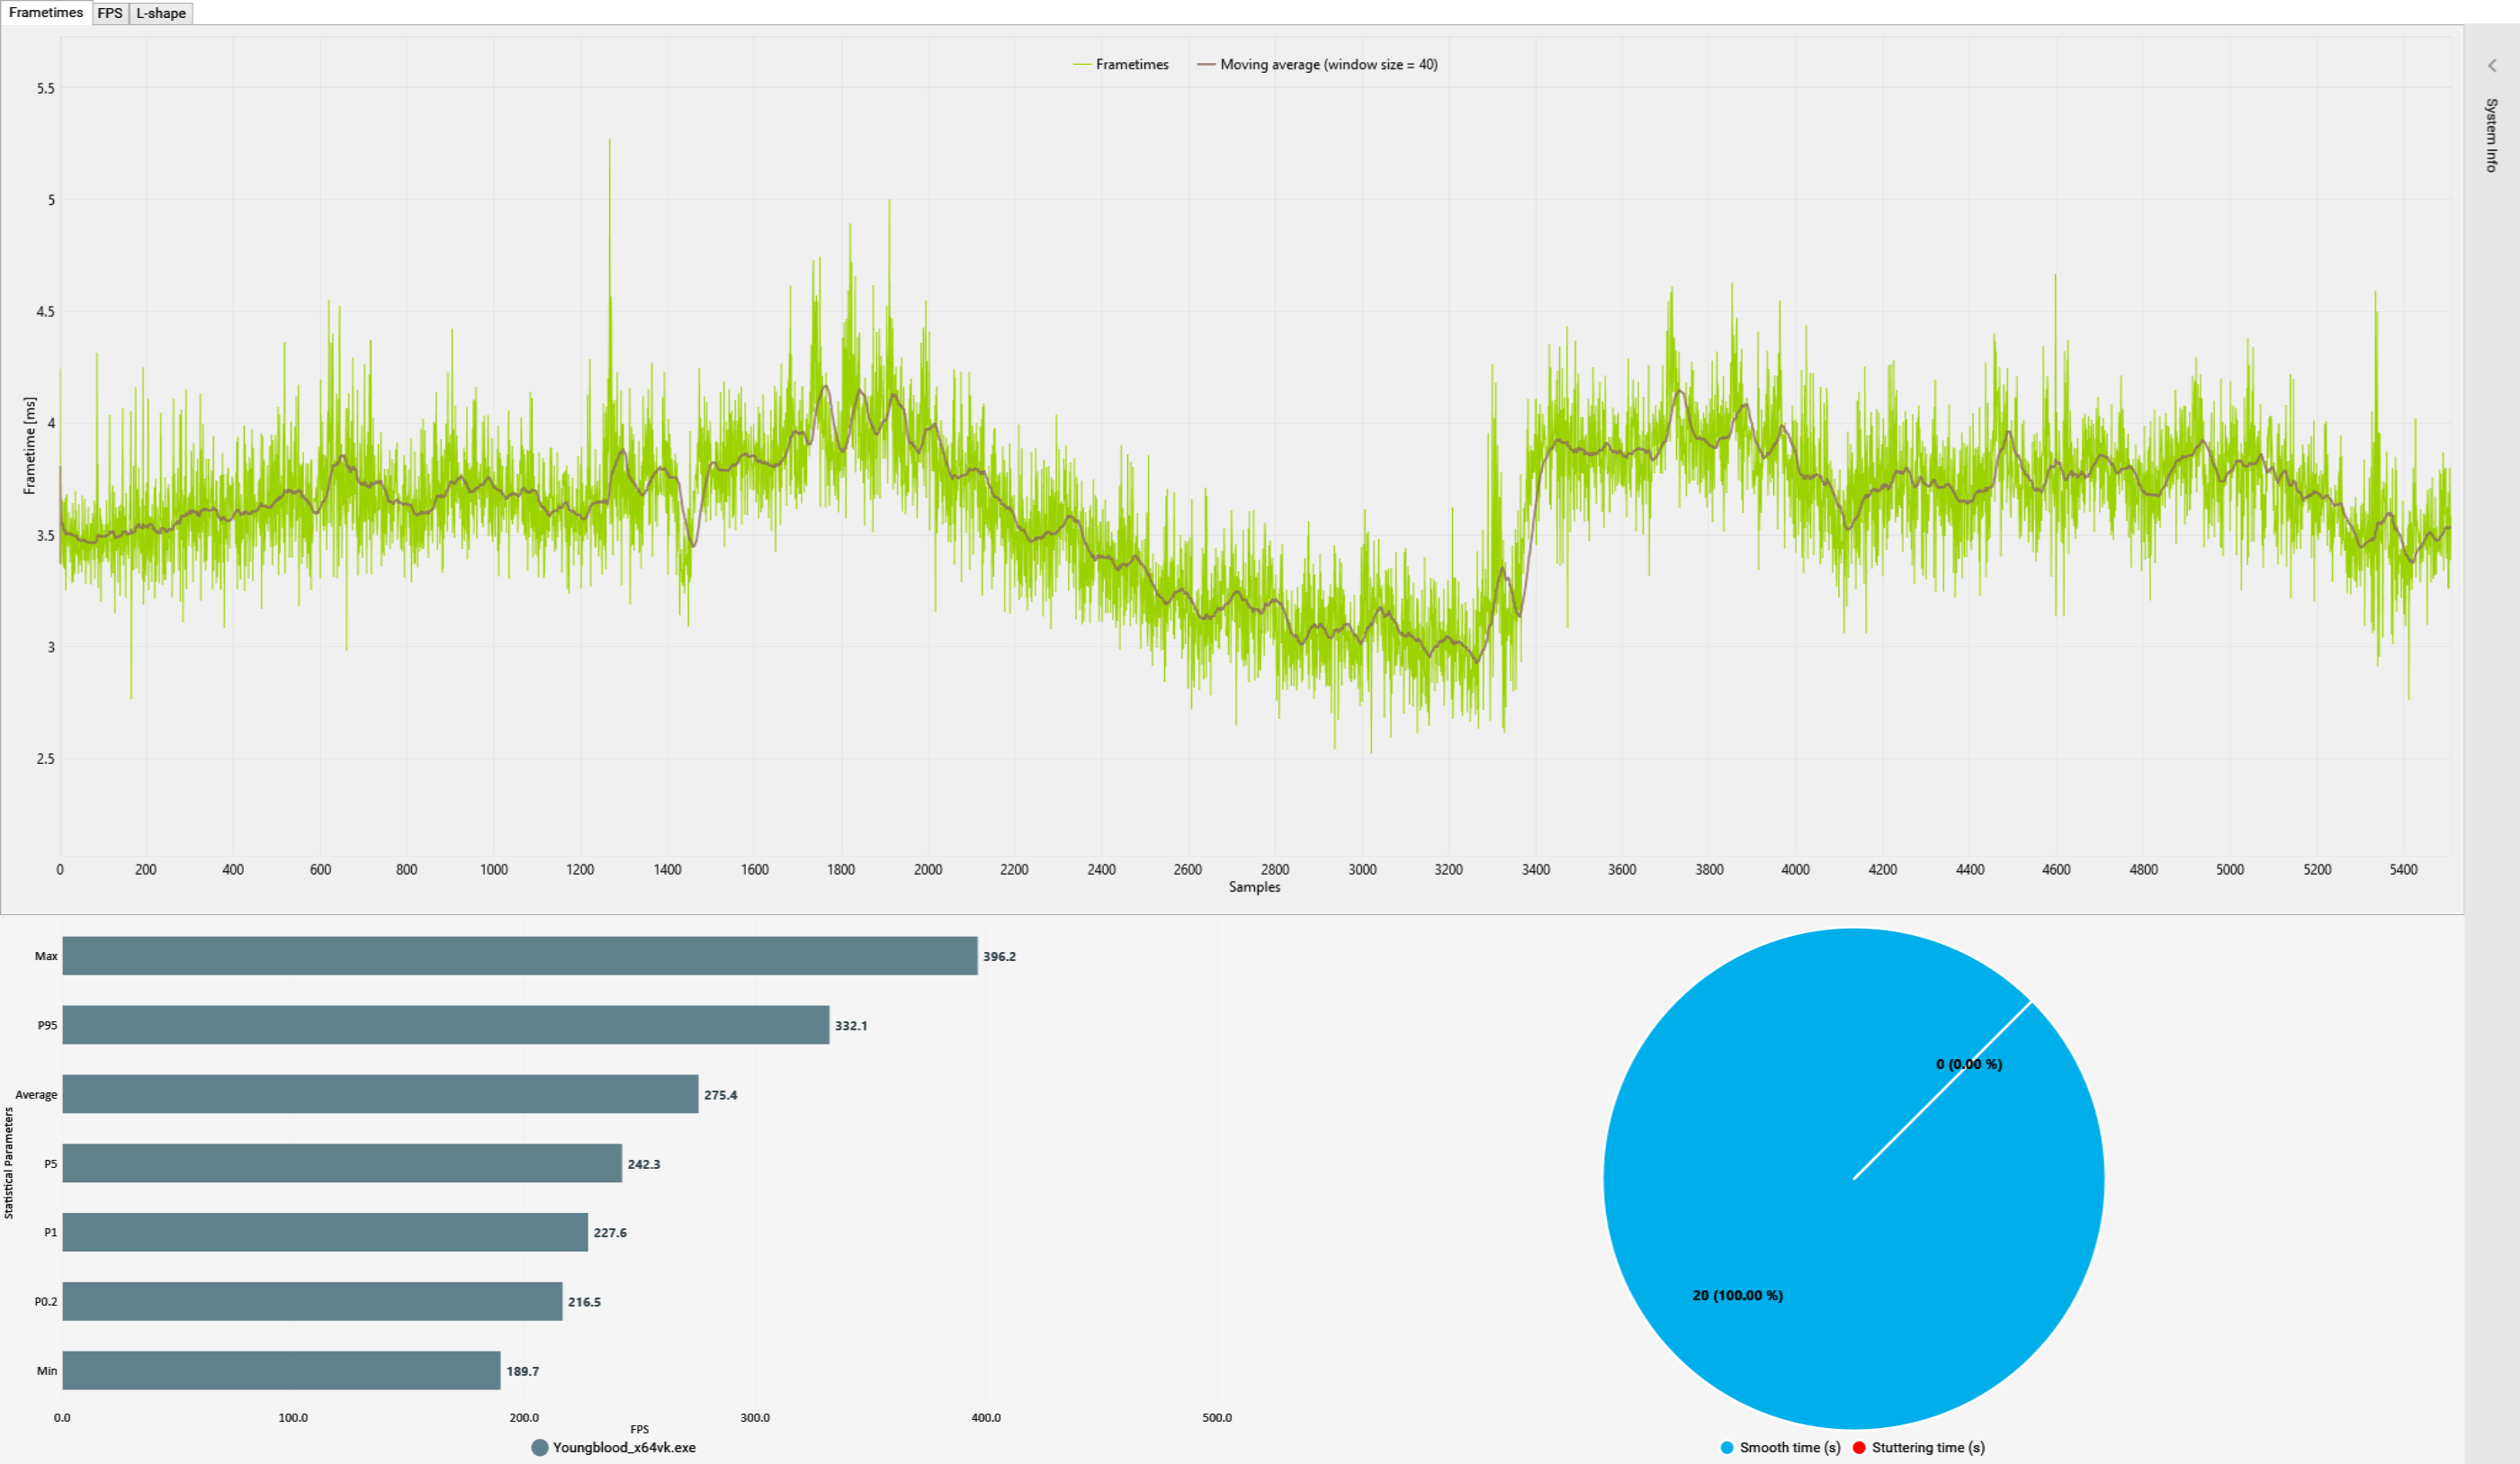Select the P1 FPS bar
The width and height of the screenshot is (2520, 1464).
325,1232
